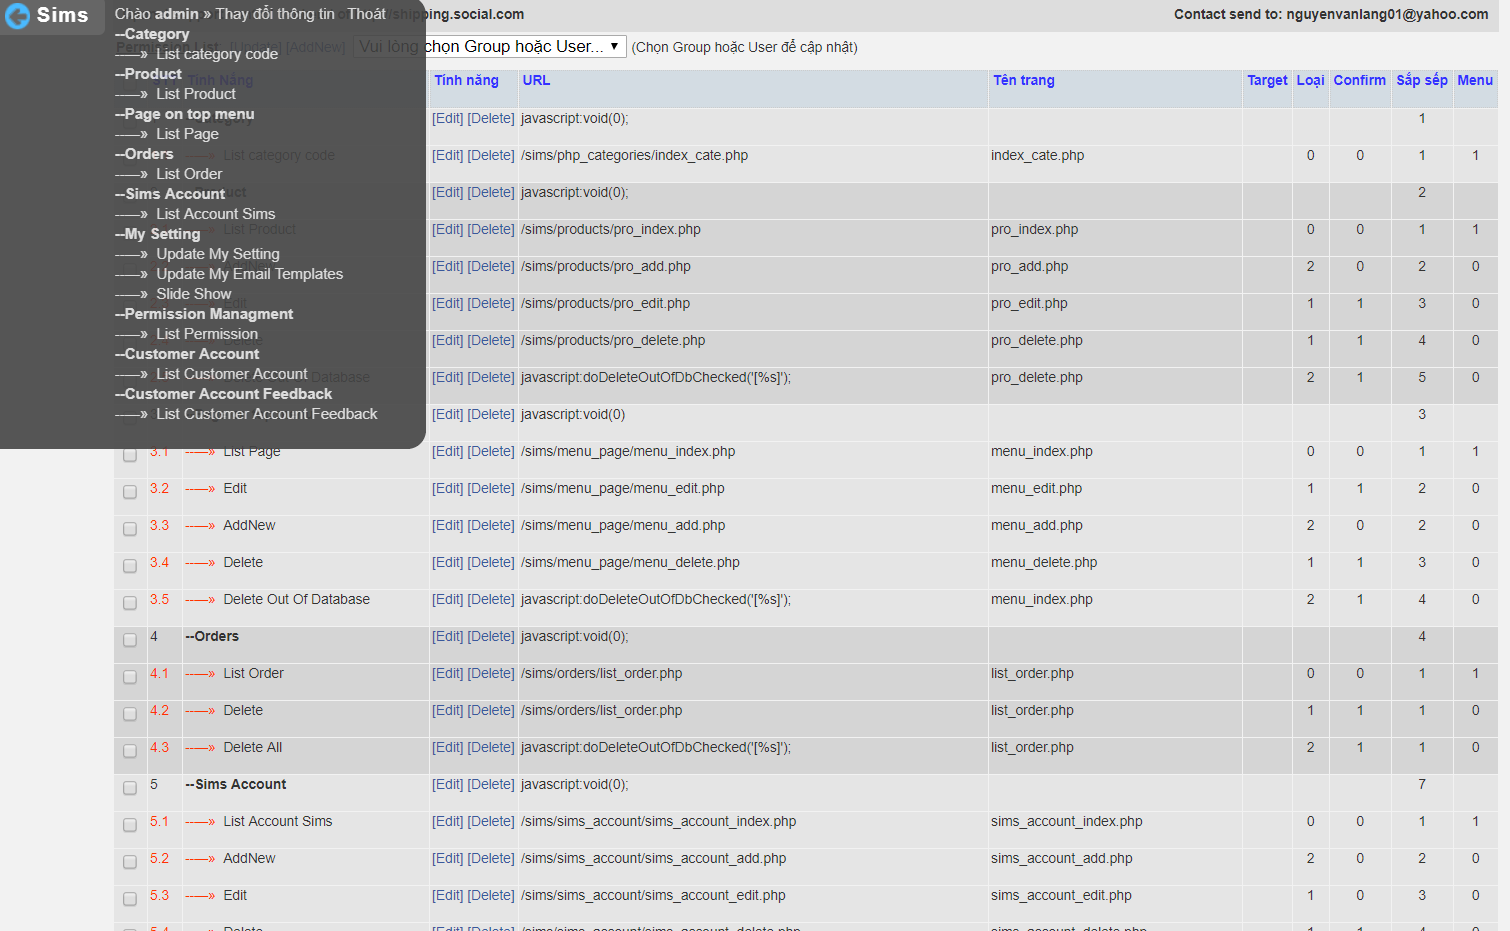Image resolution: width=1510 pixels, height=931 pixels.
Task: Select the List Account Sims table row label
Action: 277,821
